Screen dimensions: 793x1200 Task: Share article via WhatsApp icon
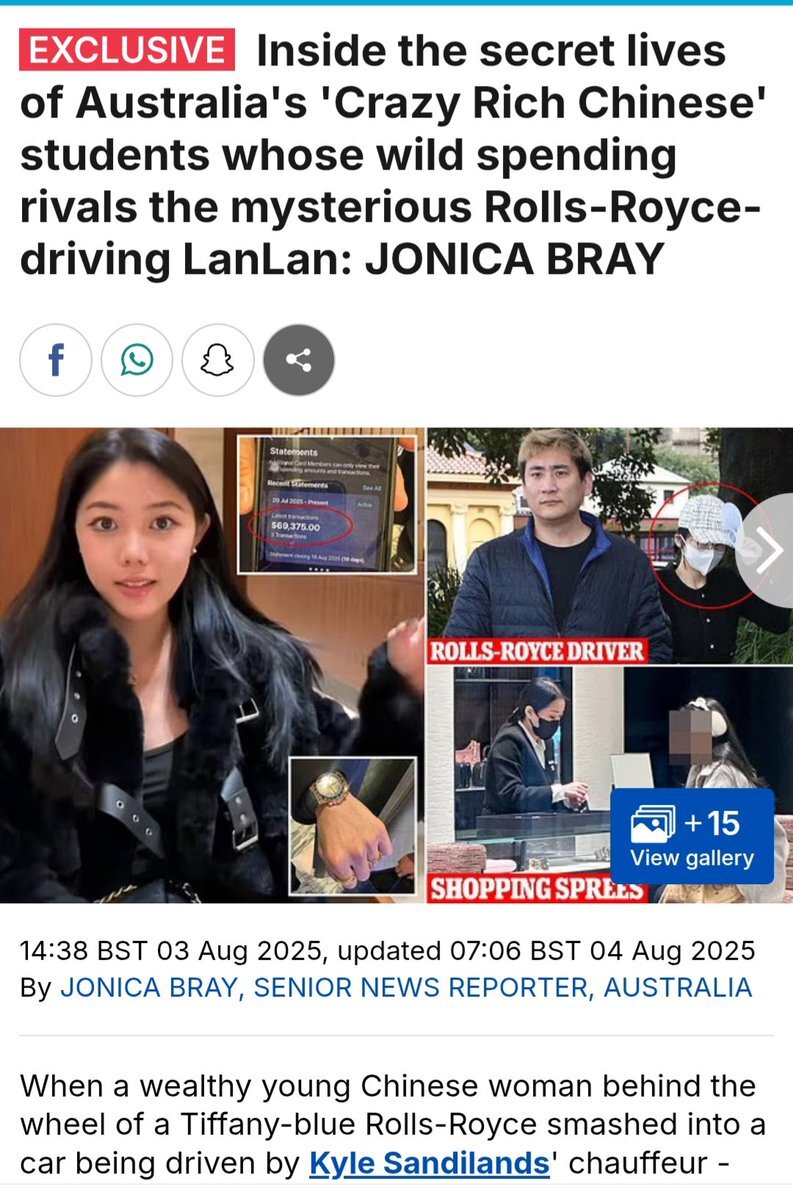coord(137,360)
